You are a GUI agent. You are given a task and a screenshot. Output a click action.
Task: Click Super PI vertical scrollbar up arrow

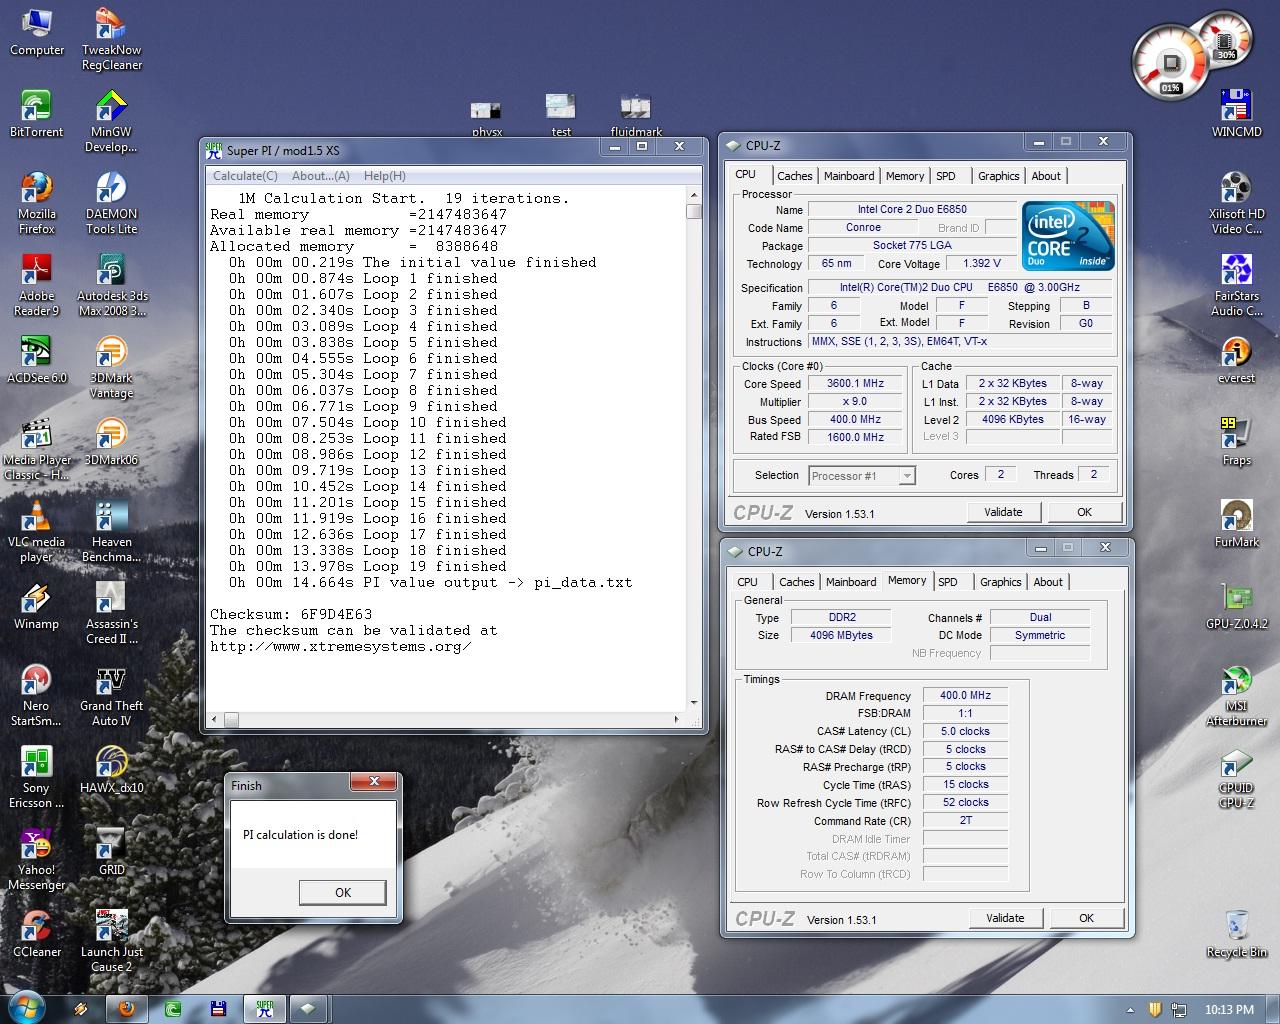(x=694, y=196)
